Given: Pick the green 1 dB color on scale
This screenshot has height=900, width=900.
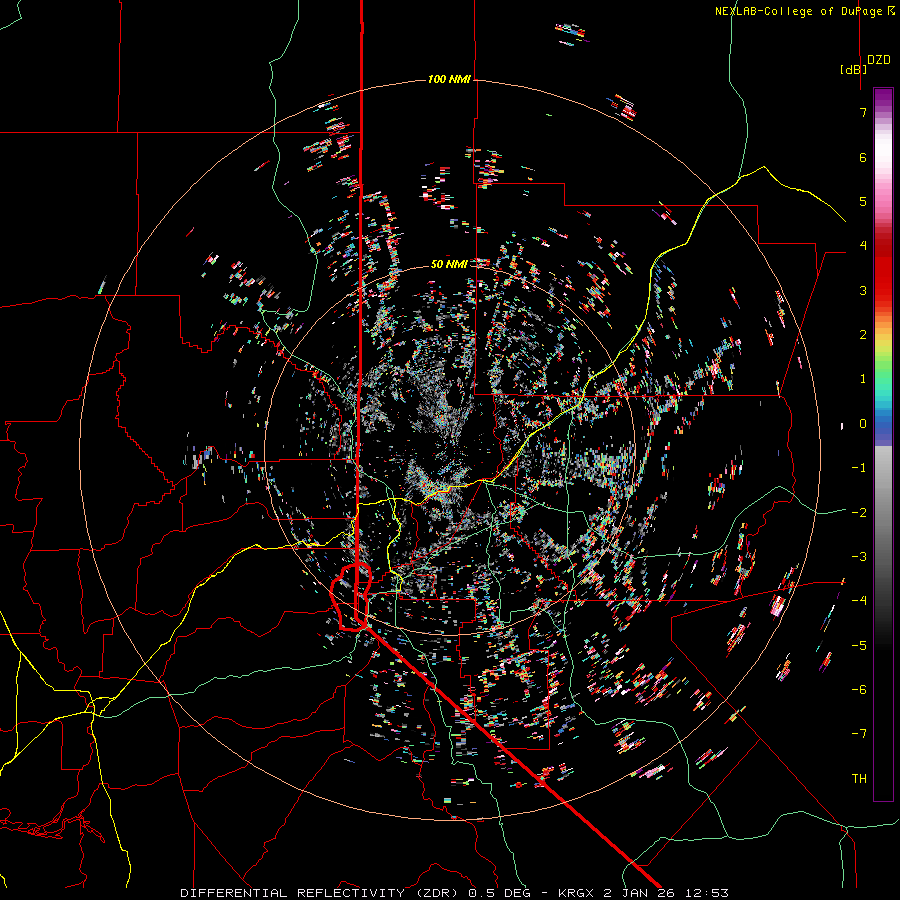Looking at the screenshot, I should [883, 379].
